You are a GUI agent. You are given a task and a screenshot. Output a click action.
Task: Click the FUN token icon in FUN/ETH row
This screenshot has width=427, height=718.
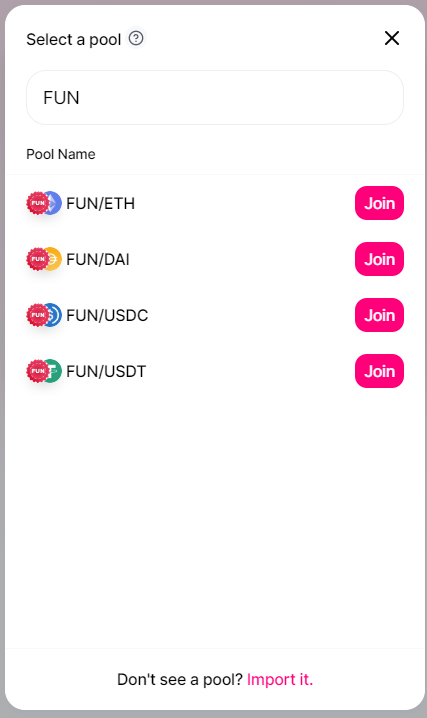(x=38, y=203)
